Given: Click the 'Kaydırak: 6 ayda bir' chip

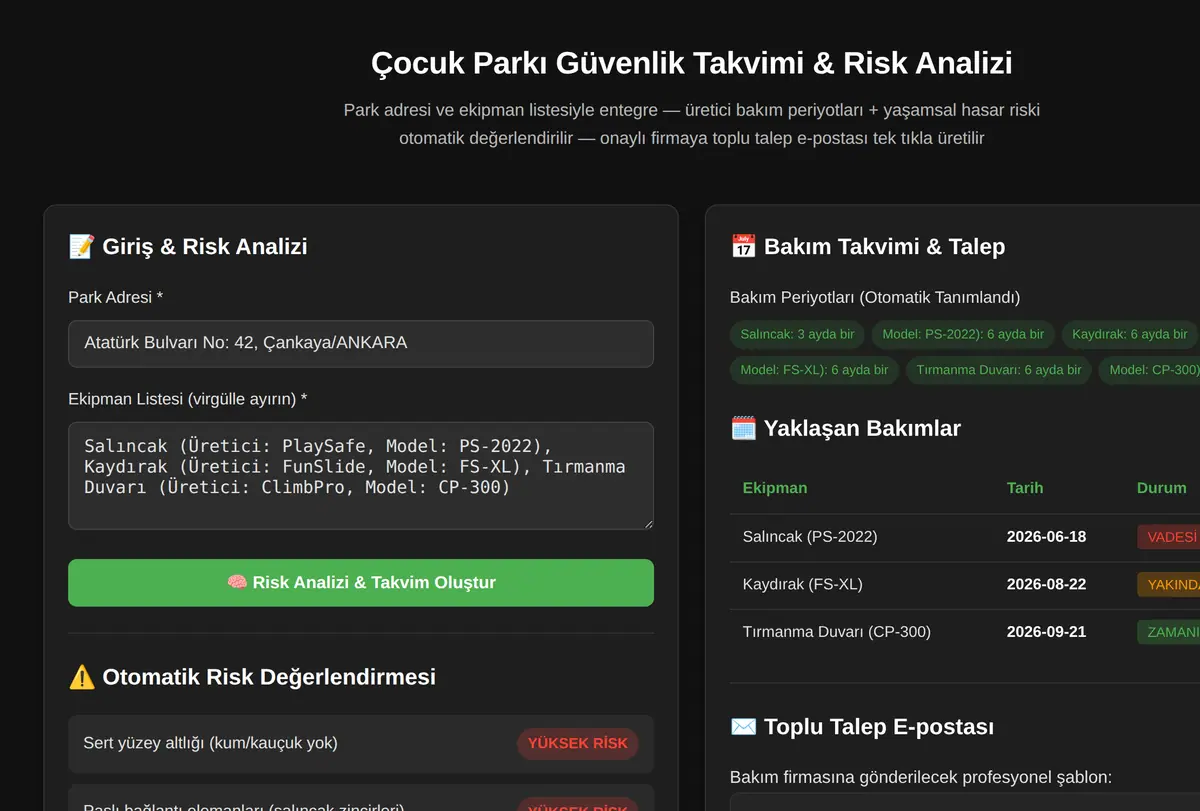Looking at the screenshot, I should [x=1130, y=334].
